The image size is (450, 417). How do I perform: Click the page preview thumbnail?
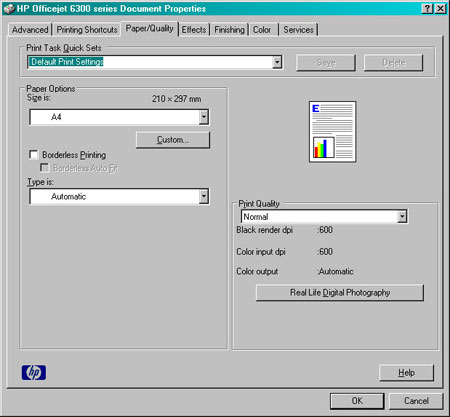pyautogui.click(x=332, y=132)
